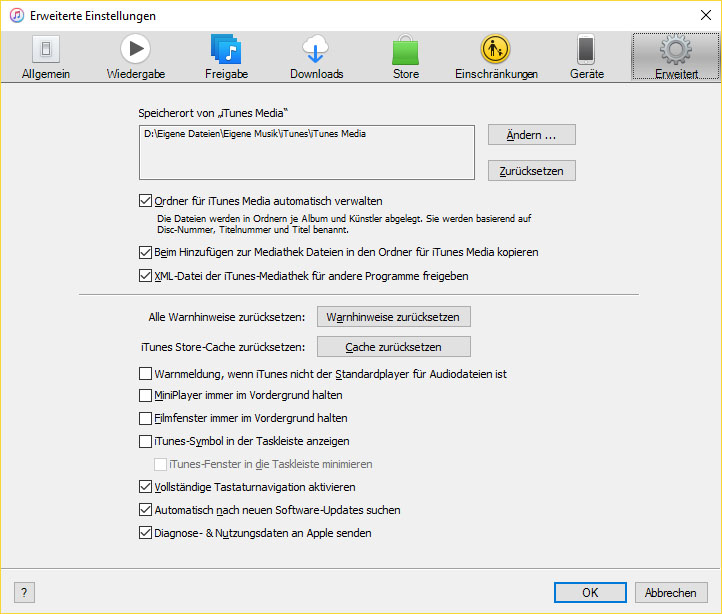
Task: Switch to the Geräte devices pane
Action: pyautogui.click(x=587, y=57)
